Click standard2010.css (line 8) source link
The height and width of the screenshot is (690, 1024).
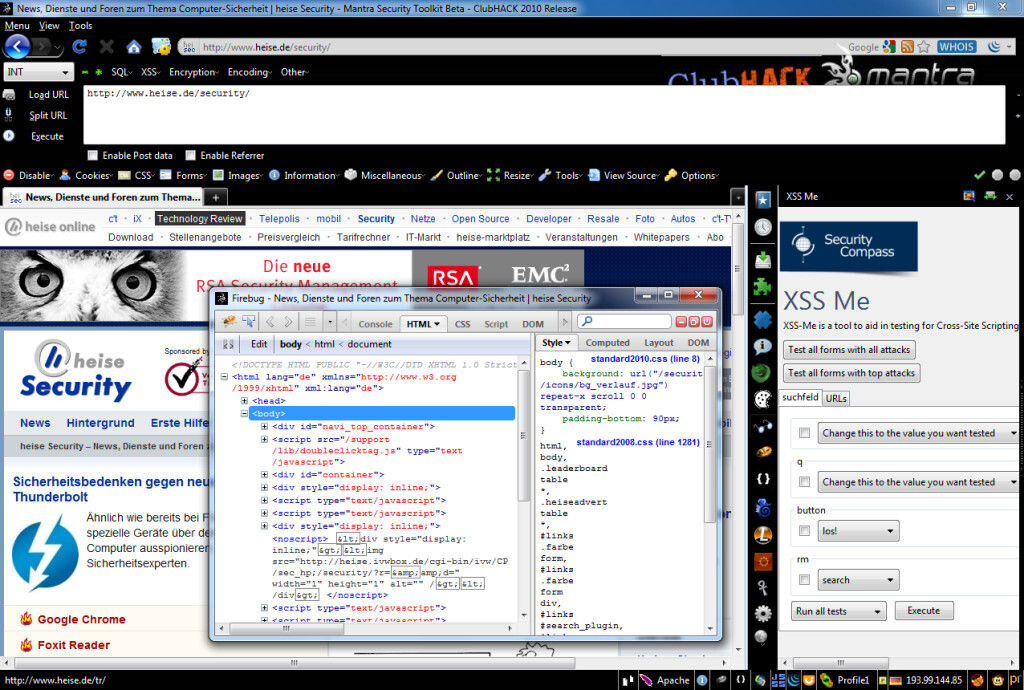click(645, 358)
